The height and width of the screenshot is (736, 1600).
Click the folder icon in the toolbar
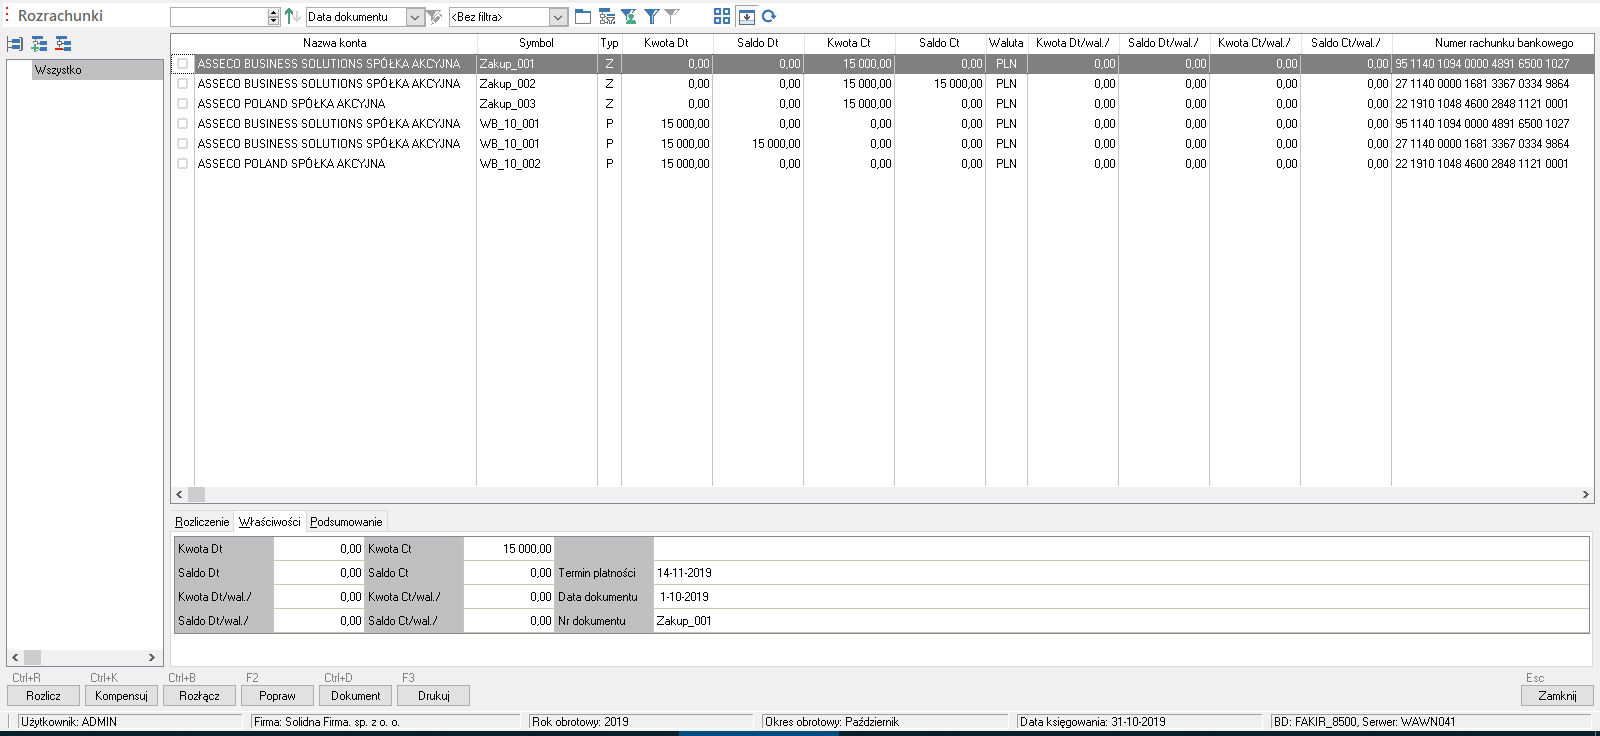click(583, 16)
